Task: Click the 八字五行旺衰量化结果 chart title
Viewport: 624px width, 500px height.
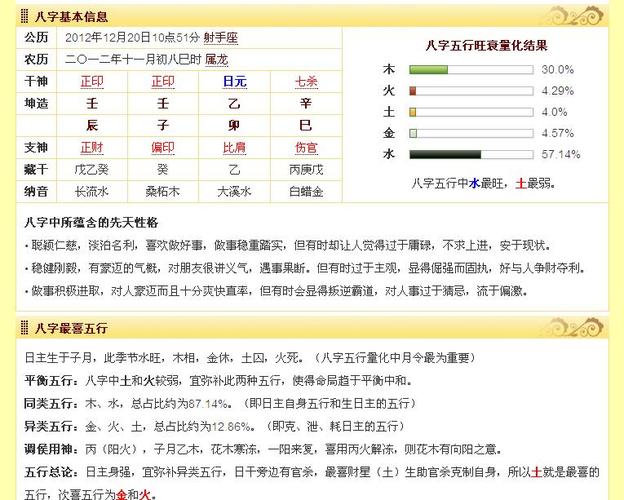Action: coord(486,46)
